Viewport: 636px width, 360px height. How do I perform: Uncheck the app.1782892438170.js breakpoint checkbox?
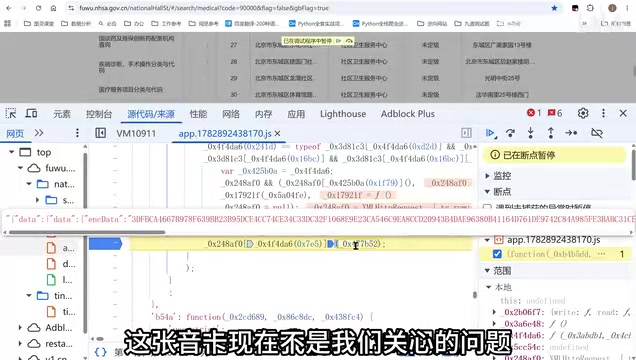(497, 254)
